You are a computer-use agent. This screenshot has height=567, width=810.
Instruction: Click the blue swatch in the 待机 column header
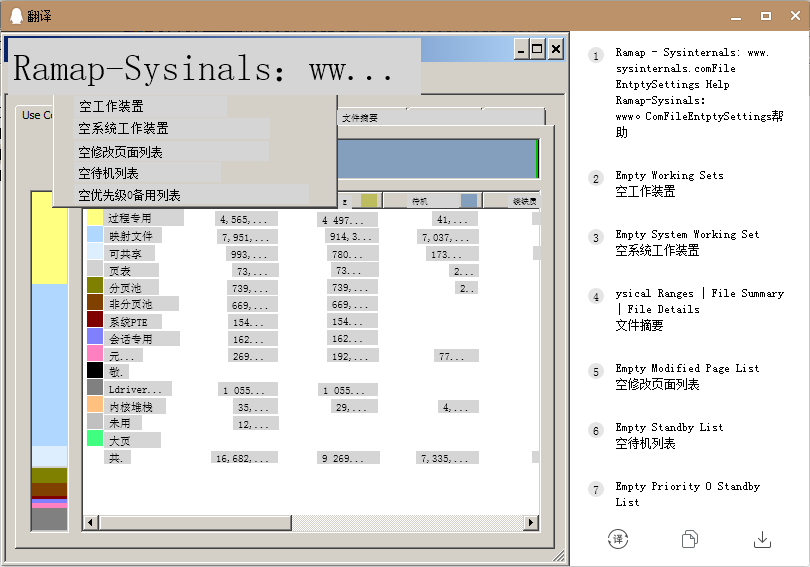click(x=469, y=201)
